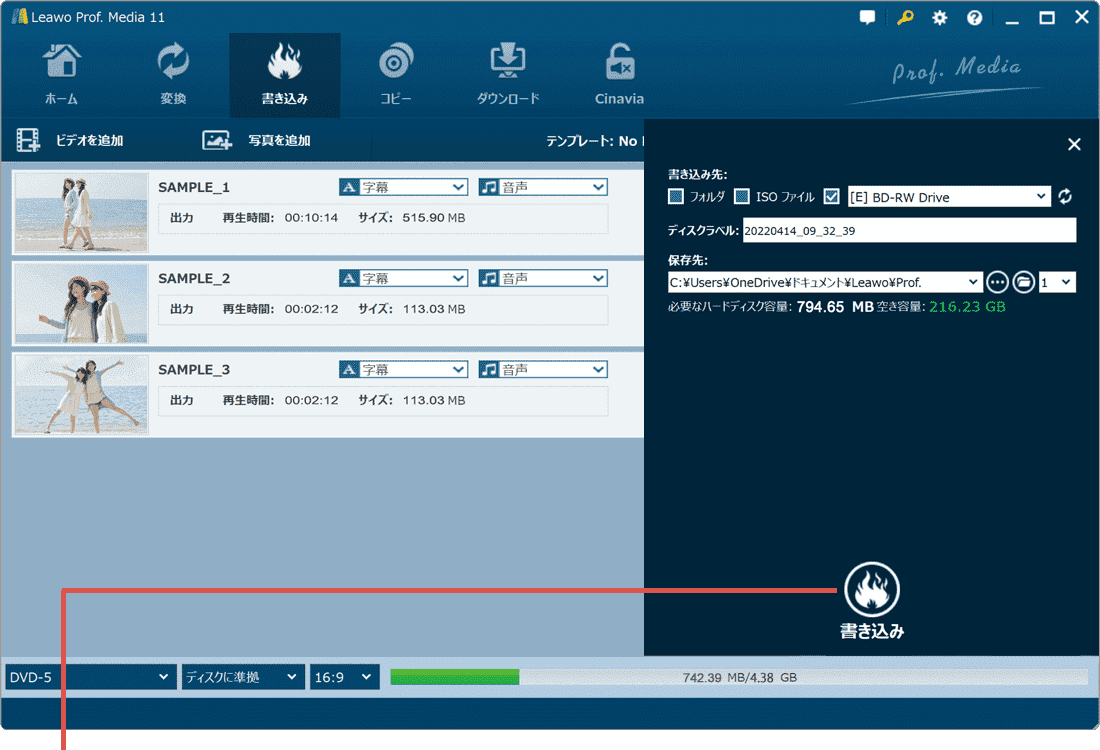The width and height of the screenshot is (1100, 750).
Task: Open the ダウンロード tab
Action: click(508, 72)
